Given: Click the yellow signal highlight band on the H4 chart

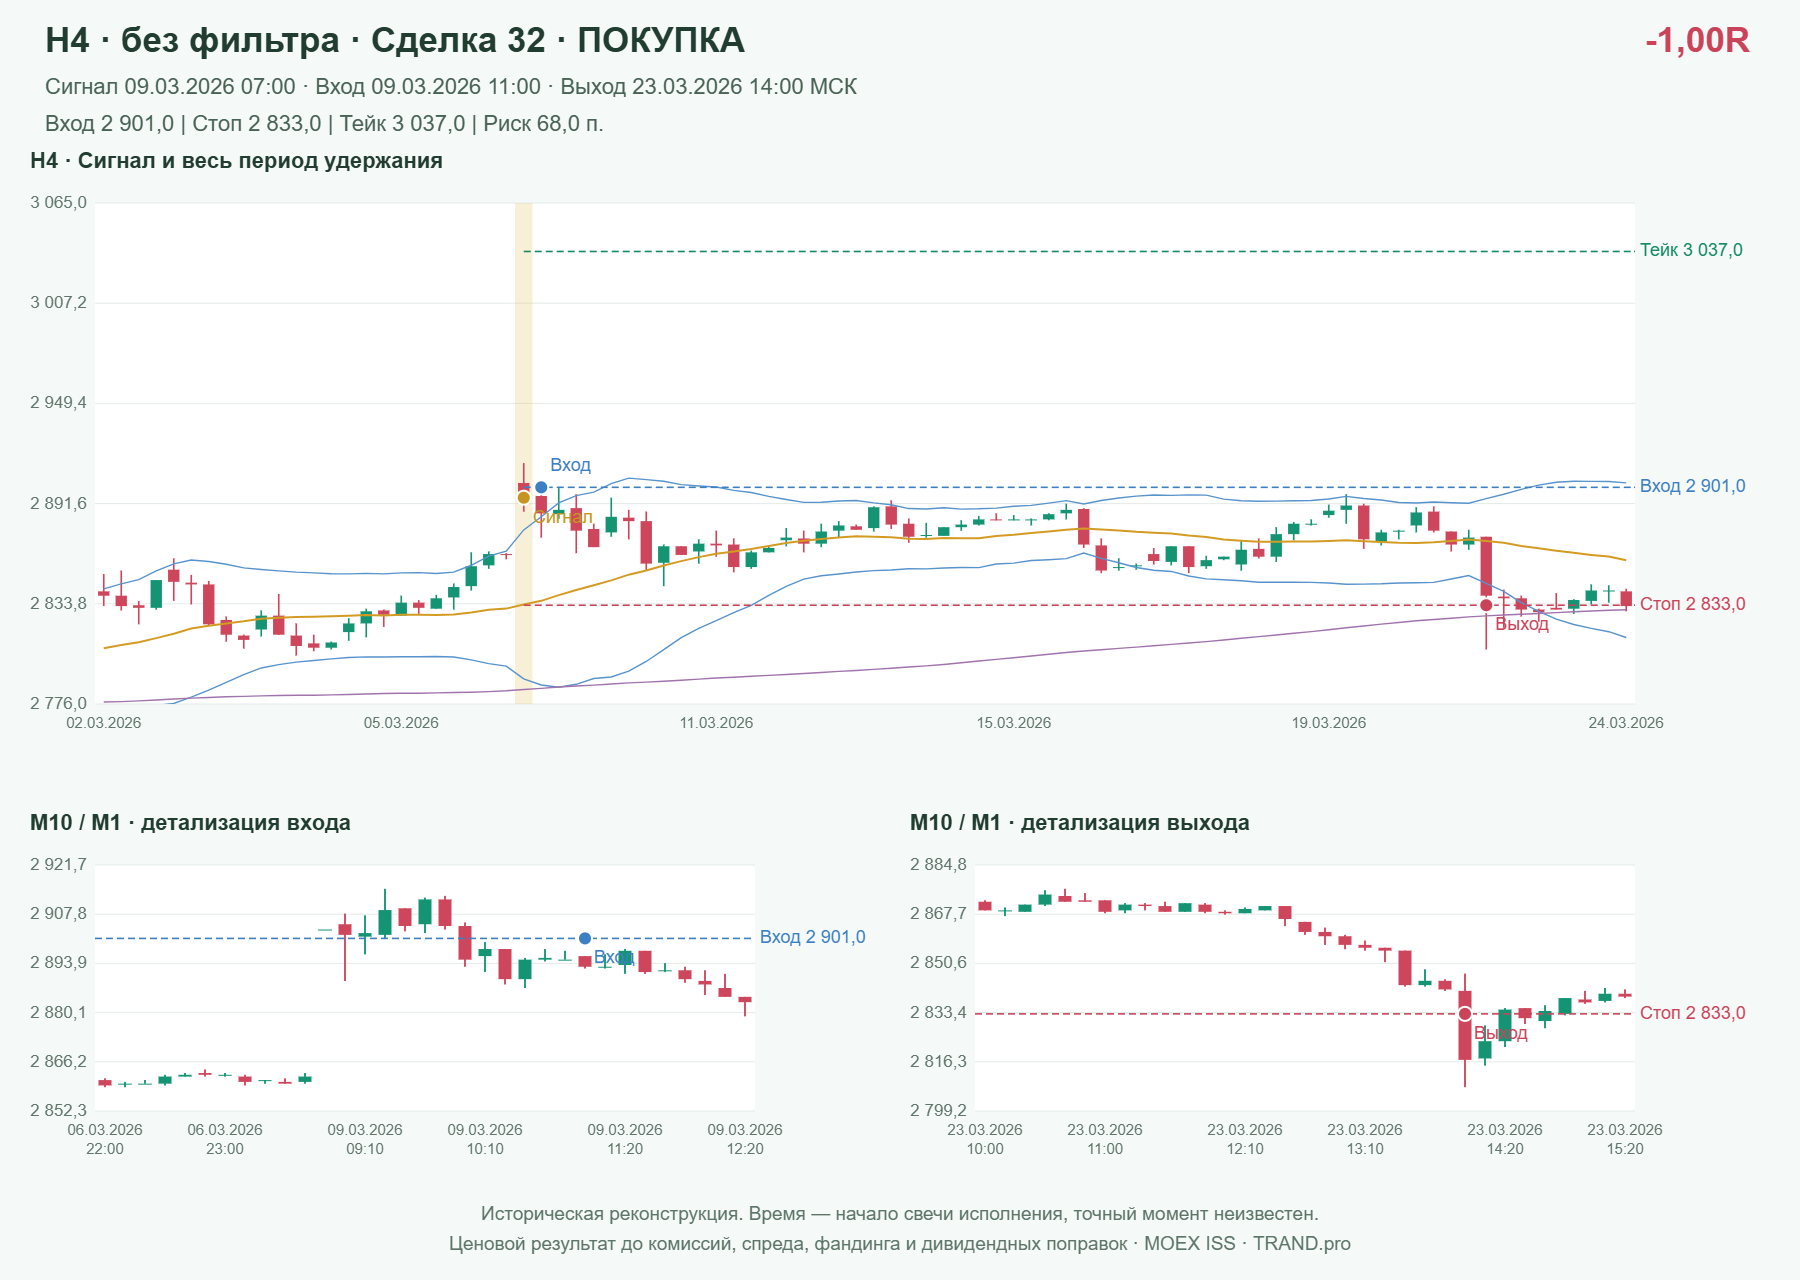Looking at the screenshot, I should pos(524,453).
